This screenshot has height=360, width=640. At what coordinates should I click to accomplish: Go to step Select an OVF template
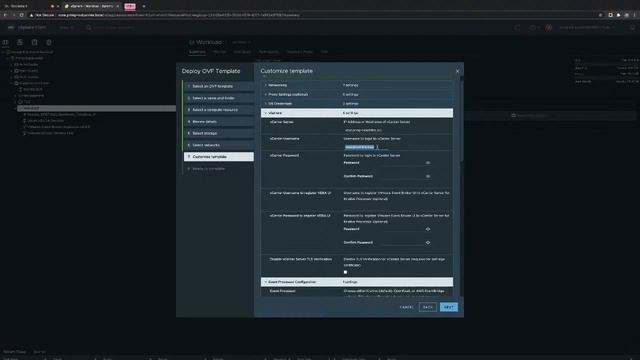click(218, 86)
